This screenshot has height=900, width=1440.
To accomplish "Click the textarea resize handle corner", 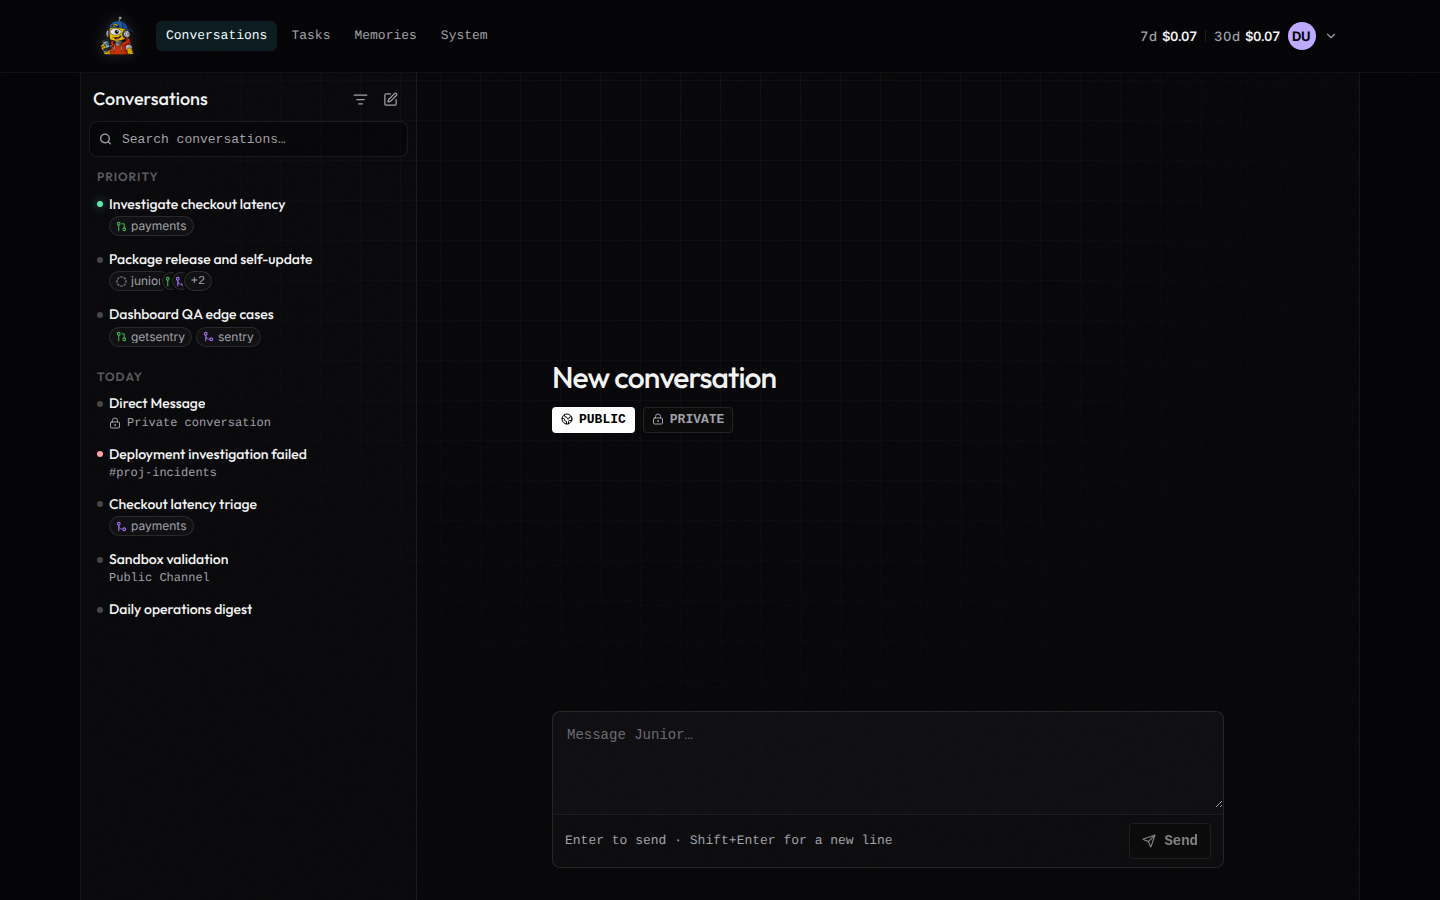I will click(1218, 803).
